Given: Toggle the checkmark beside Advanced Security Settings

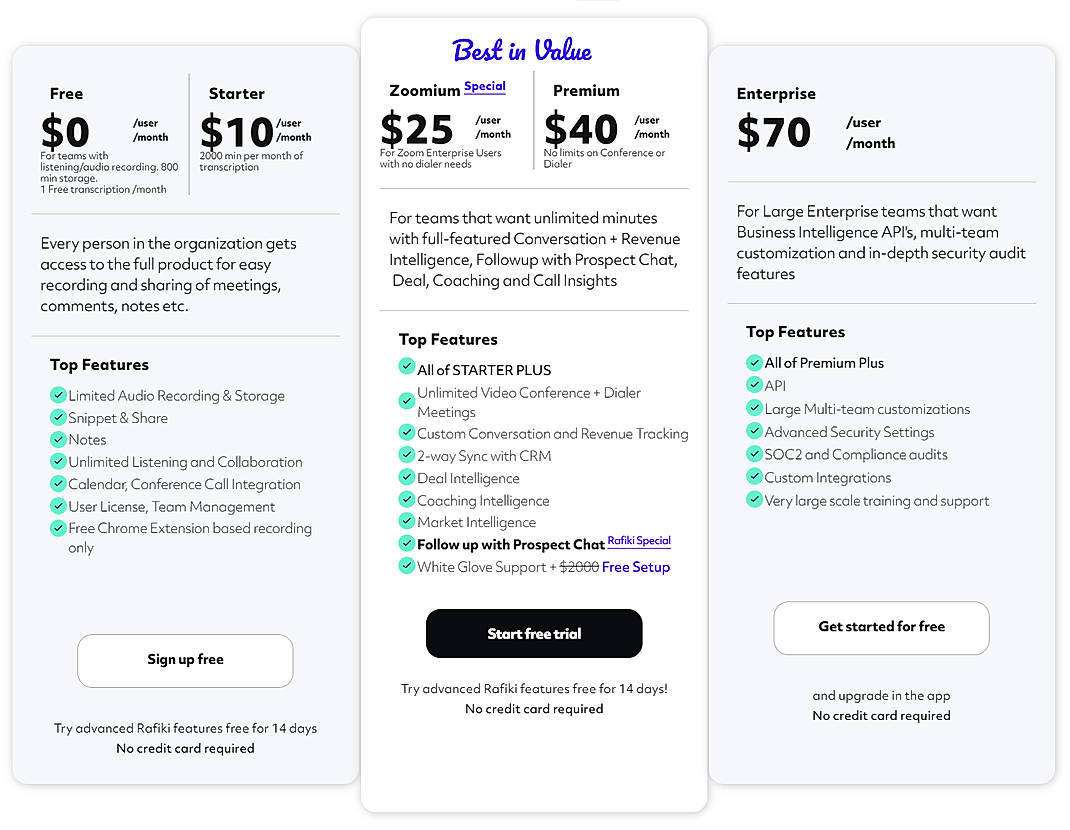Looking at the screenshot, I should (754, 431).
